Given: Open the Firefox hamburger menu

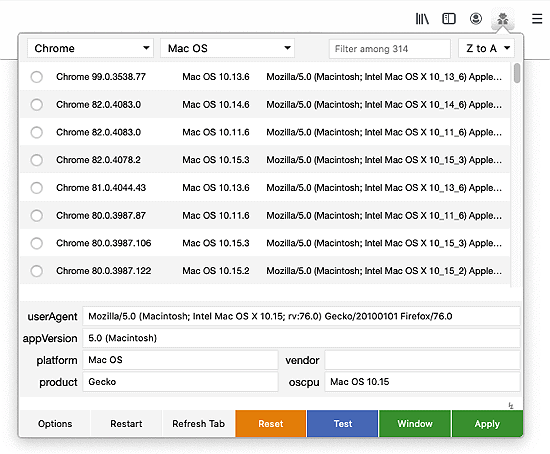Looking at the screenshot, I should 537,19.
